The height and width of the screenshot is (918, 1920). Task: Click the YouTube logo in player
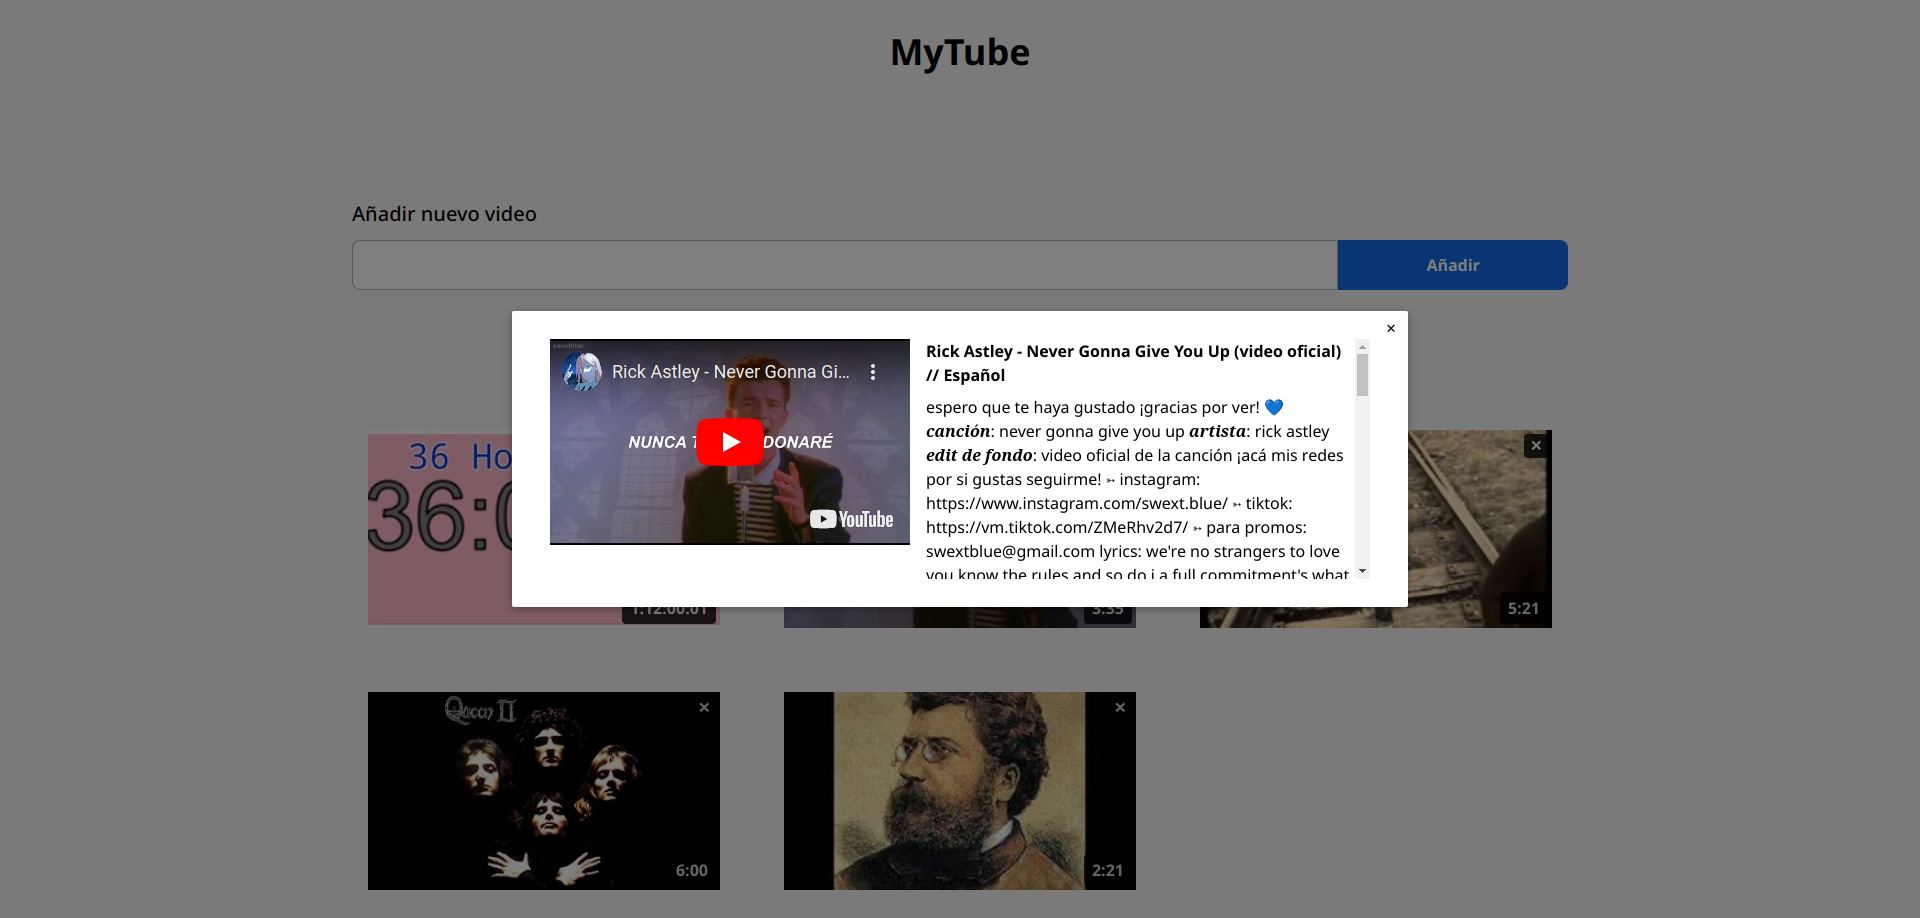(x=852, y=519)
